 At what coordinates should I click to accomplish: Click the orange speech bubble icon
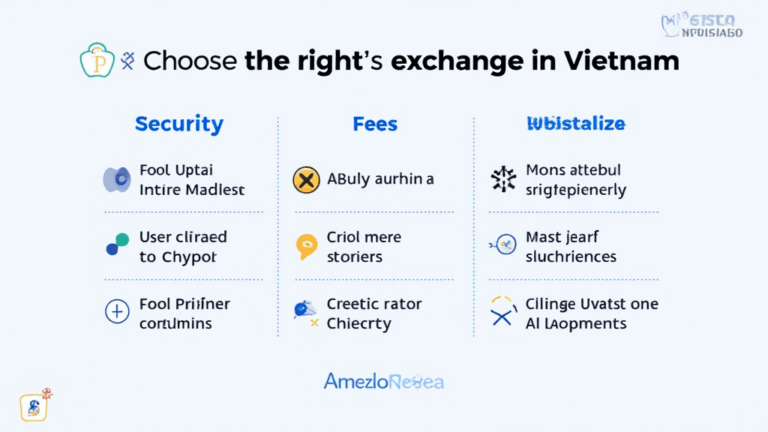click(306, 246)
